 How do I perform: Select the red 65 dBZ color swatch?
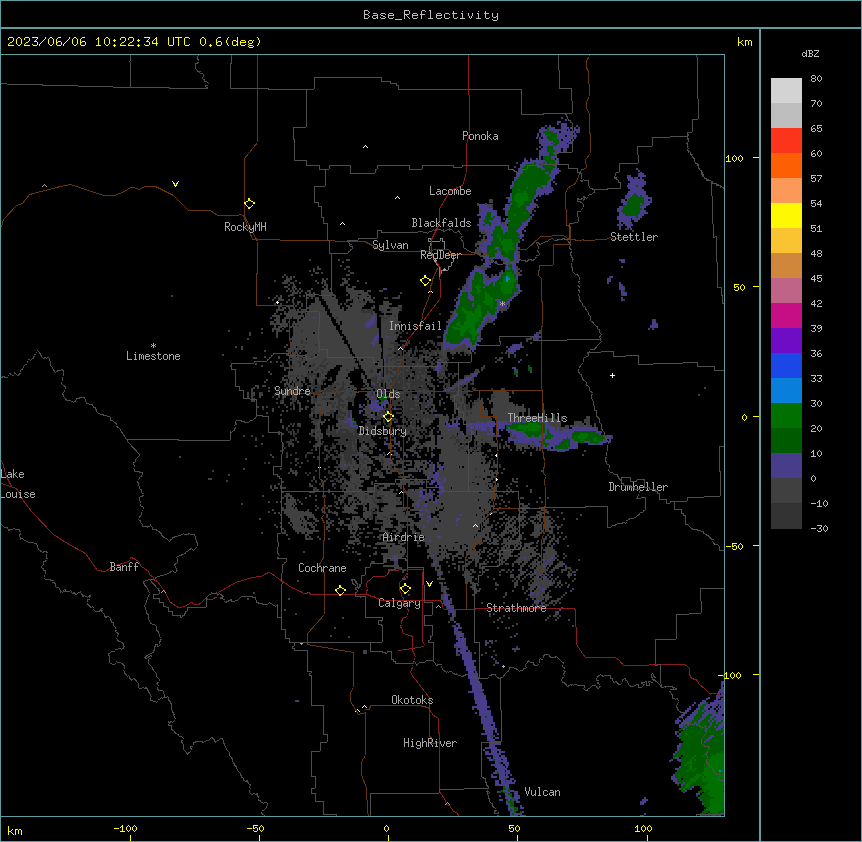(x=786, y=140)
